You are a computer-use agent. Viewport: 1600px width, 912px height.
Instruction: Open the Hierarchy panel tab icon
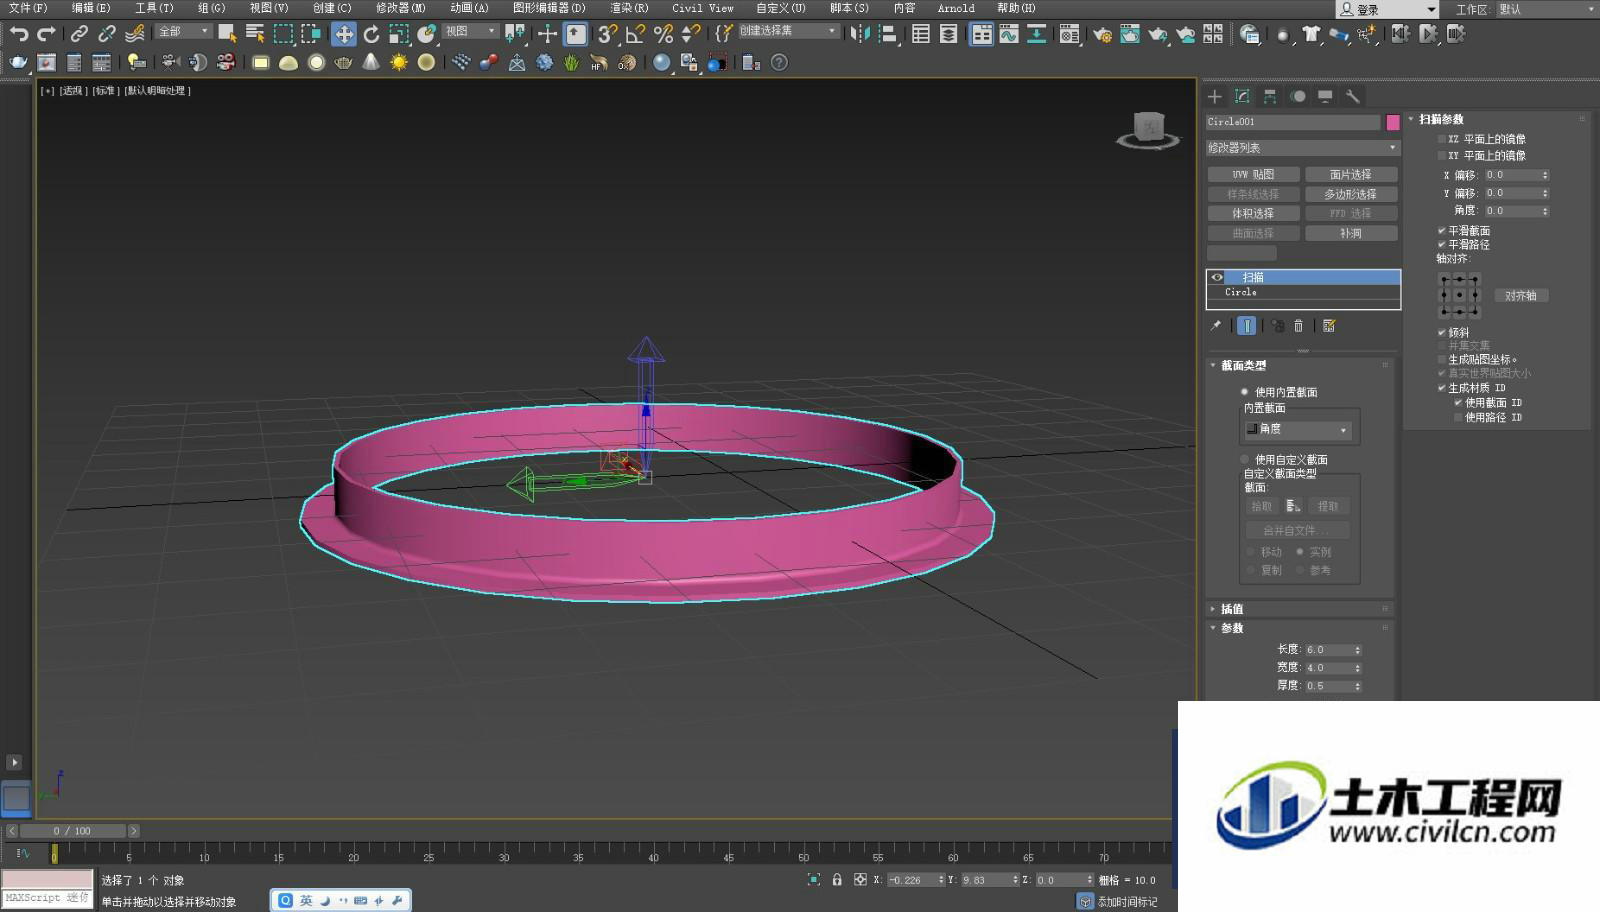coord(1270,96)
